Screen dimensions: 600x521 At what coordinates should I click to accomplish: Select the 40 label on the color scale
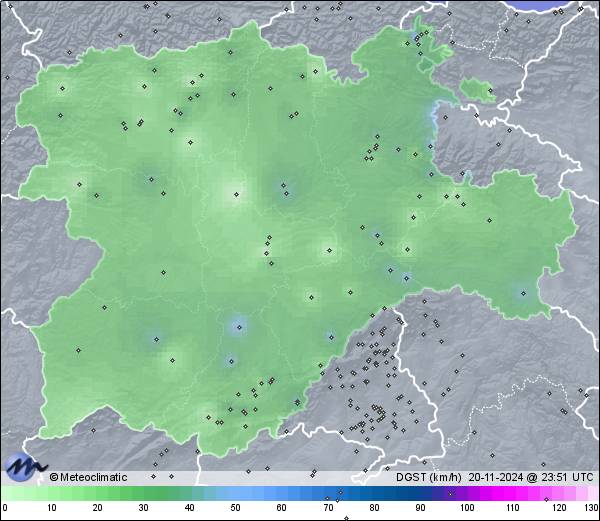click(189, 508)
